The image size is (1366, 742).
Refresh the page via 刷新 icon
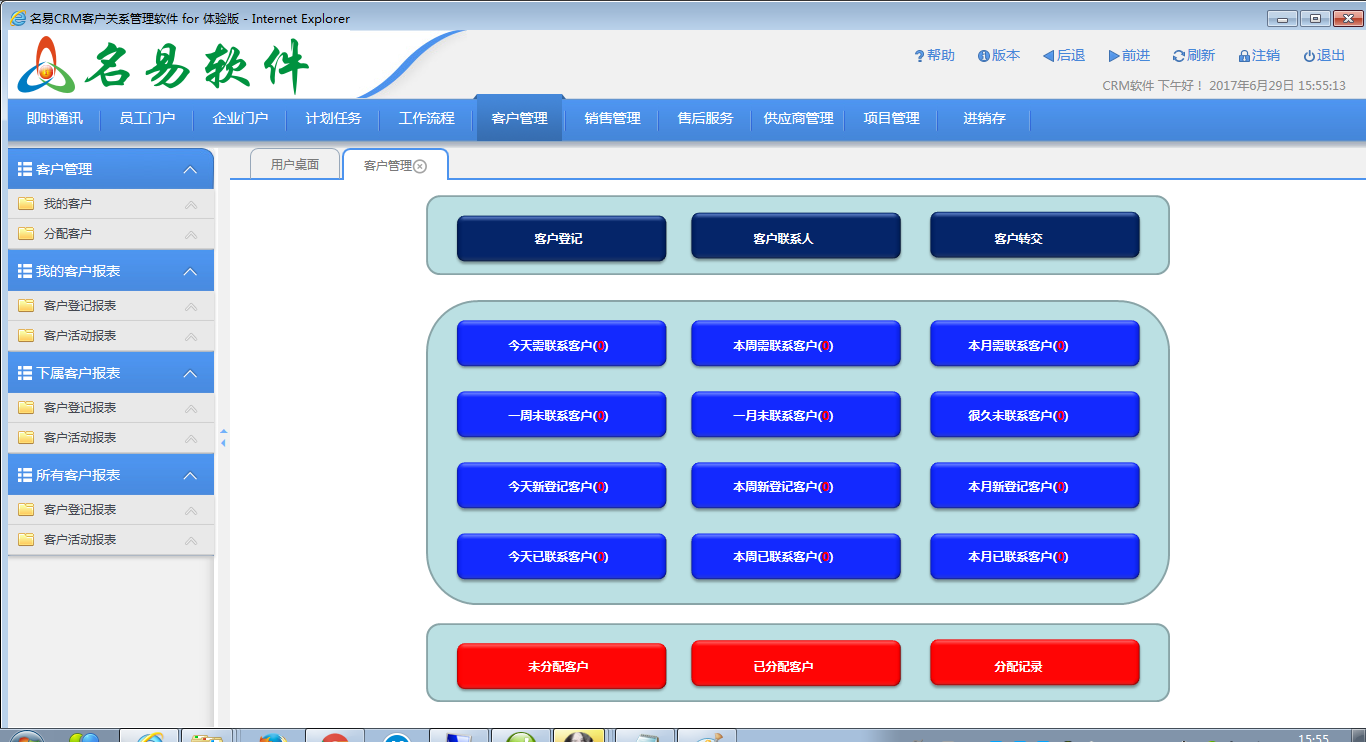[1179, 56]
